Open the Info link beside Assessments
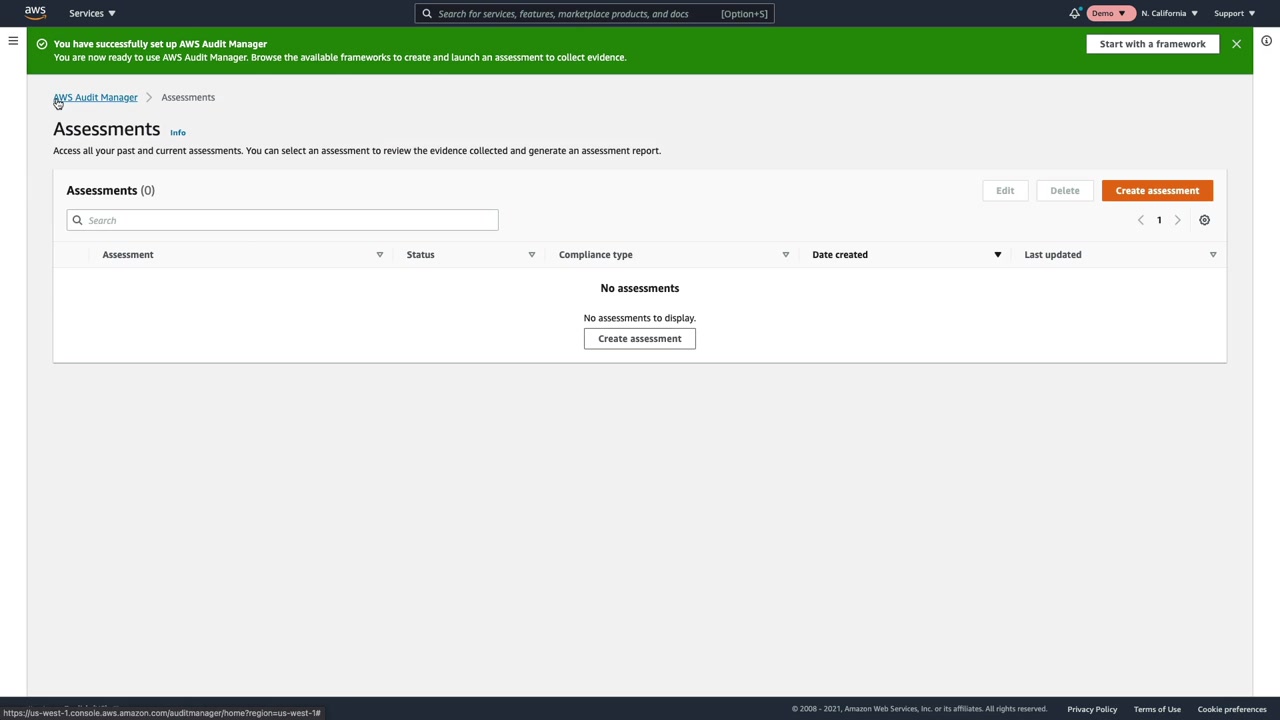 coord(178,132)
